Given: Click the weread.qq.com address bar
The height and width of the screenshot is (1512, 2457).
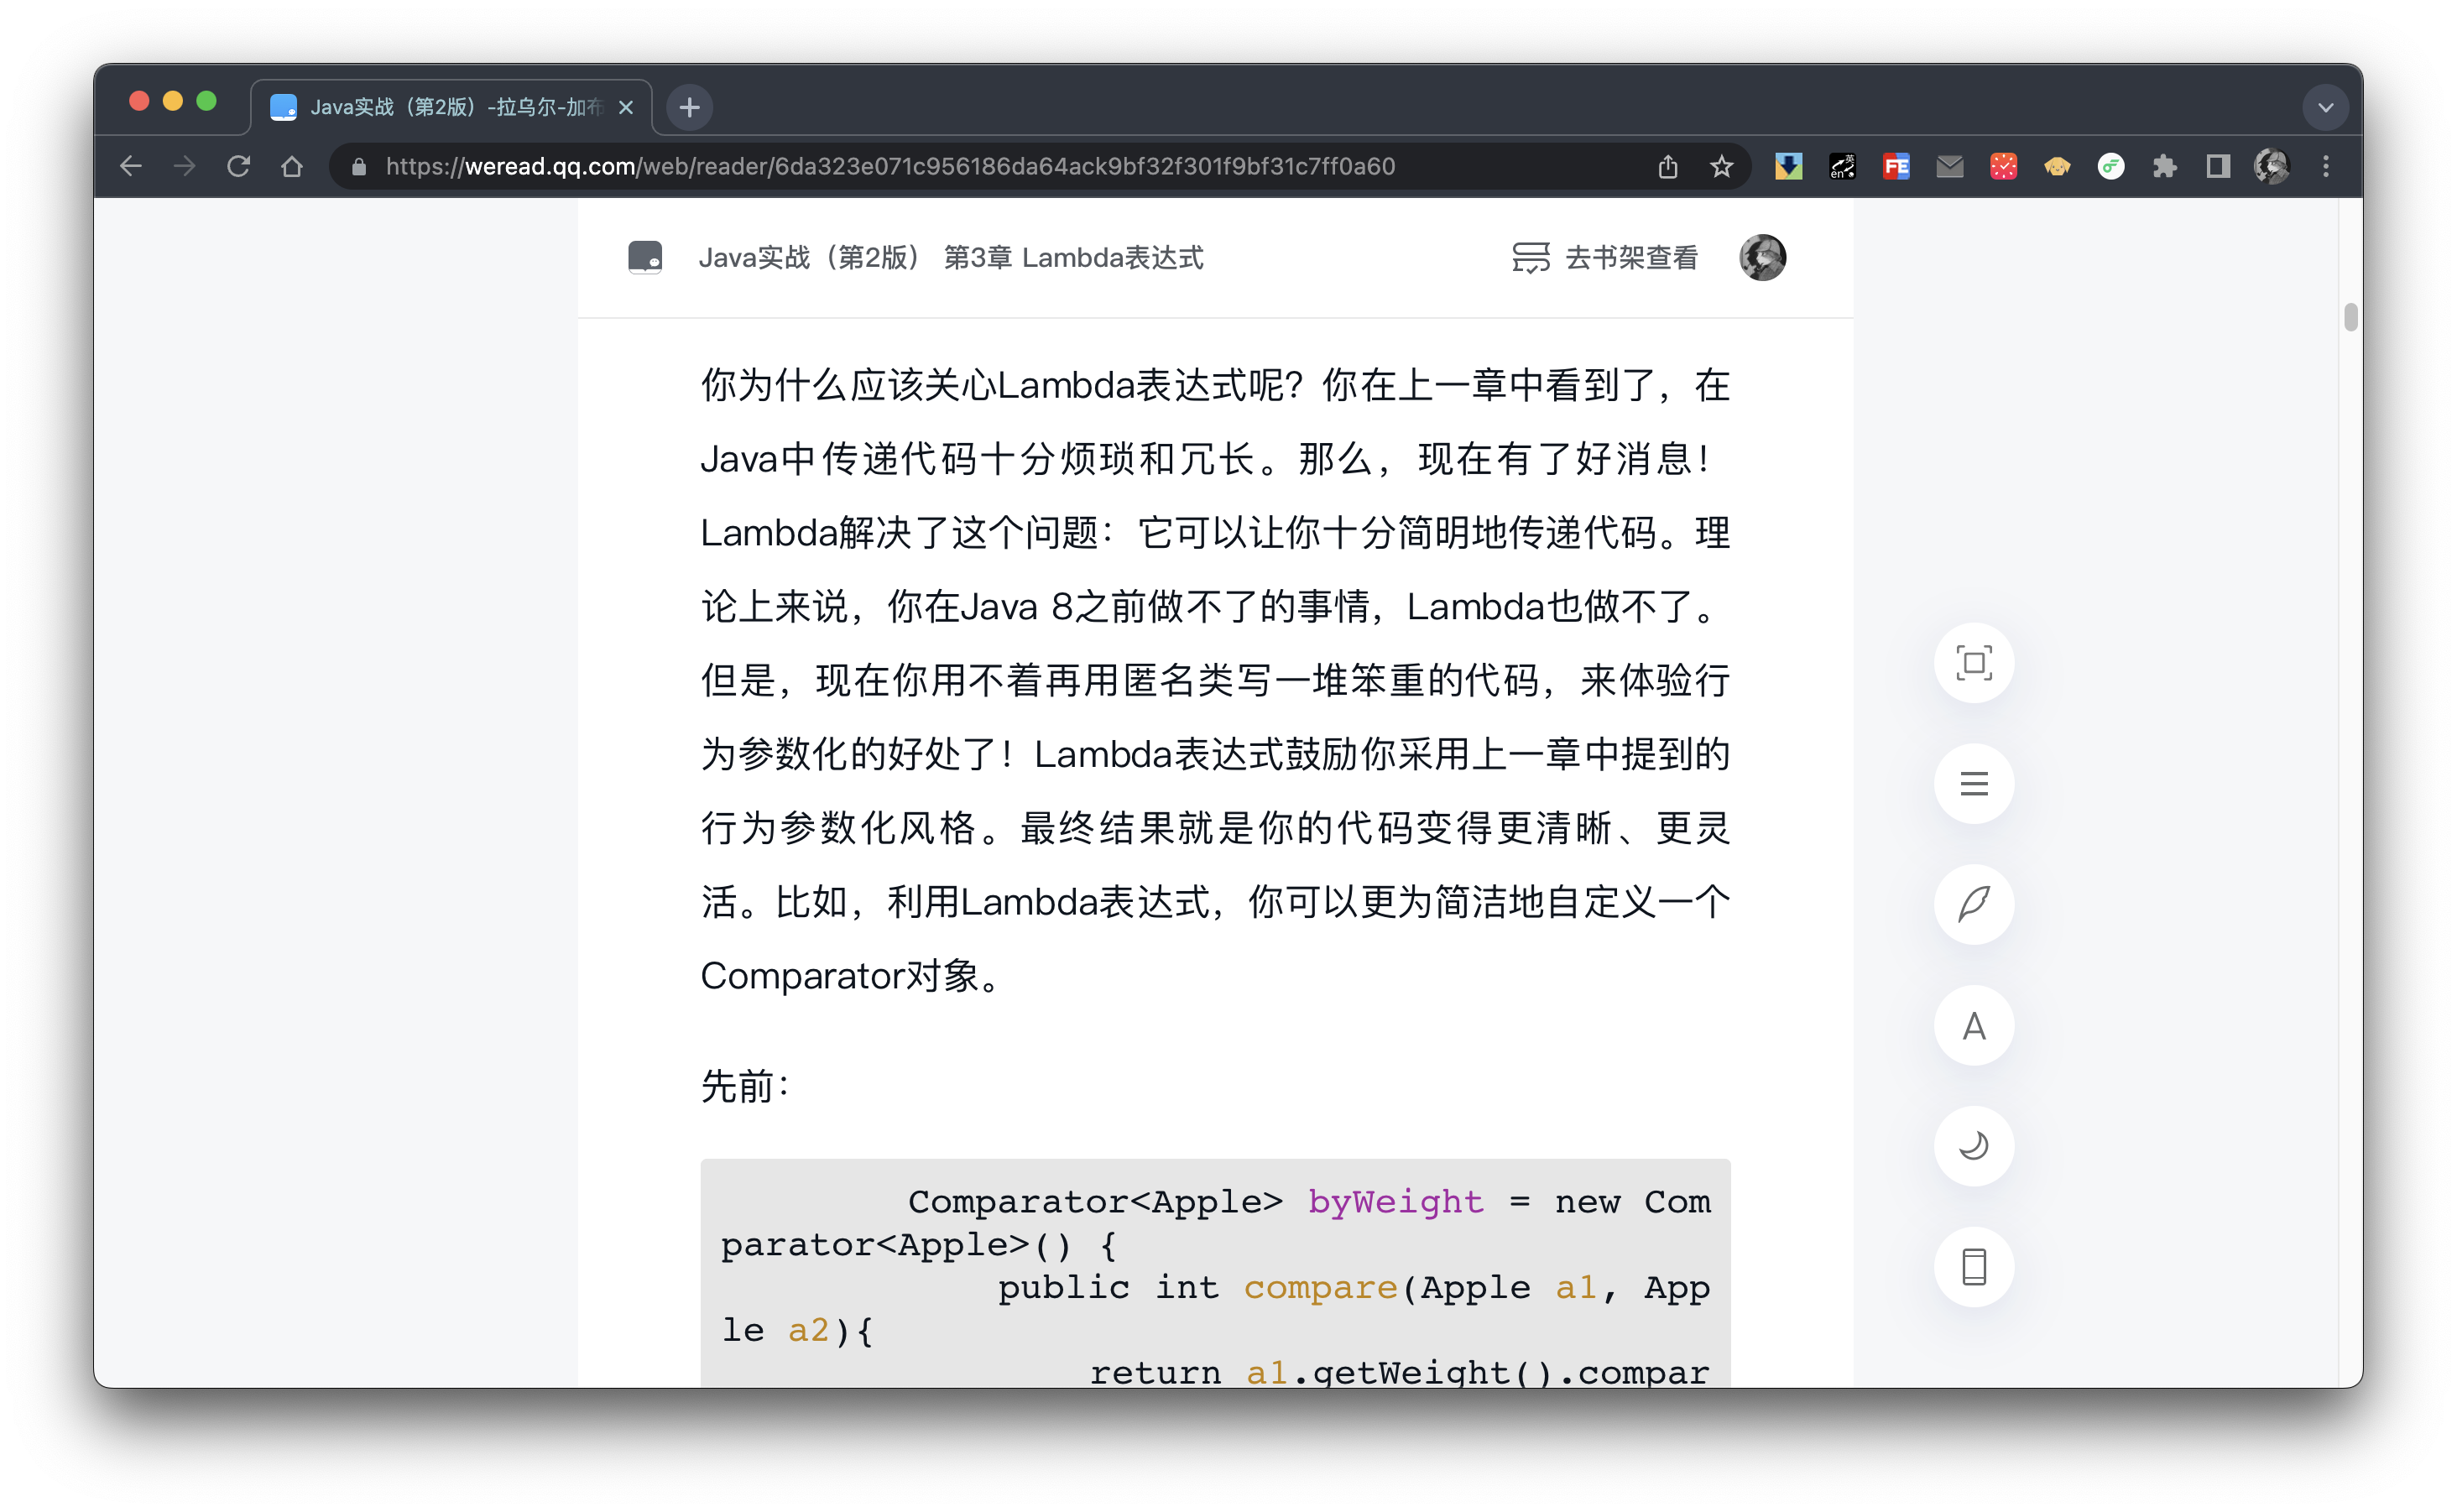Looking at the screenshot, I should 890,166.
